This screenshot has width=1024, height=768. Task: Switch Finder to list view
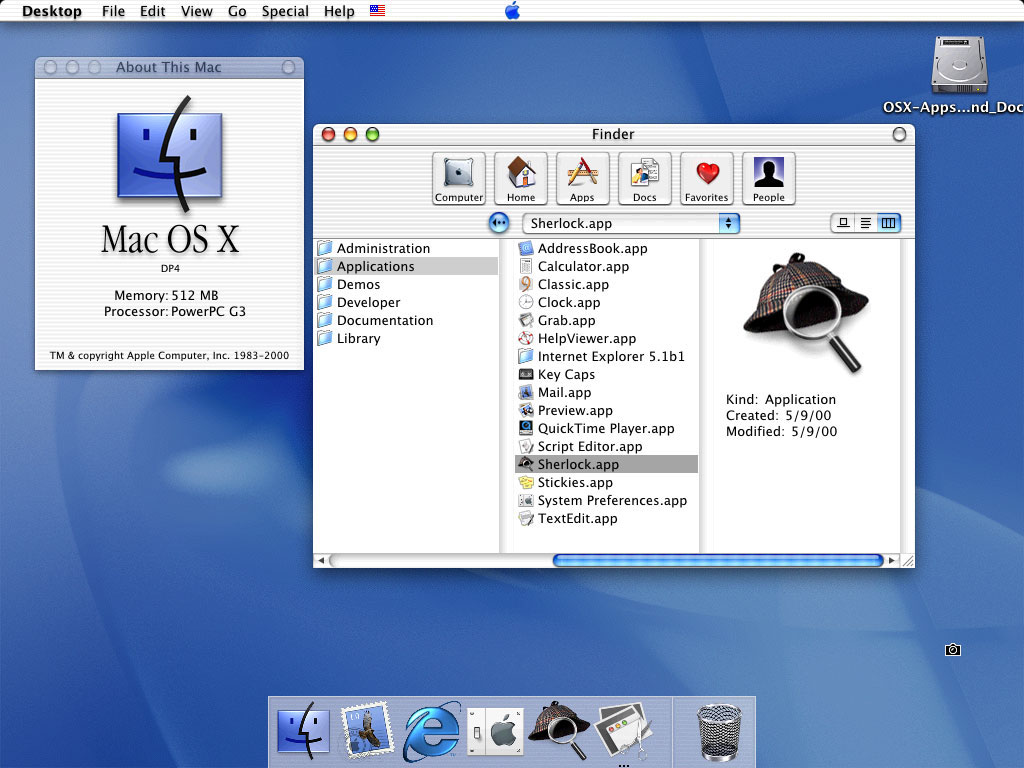coord(865,223)
